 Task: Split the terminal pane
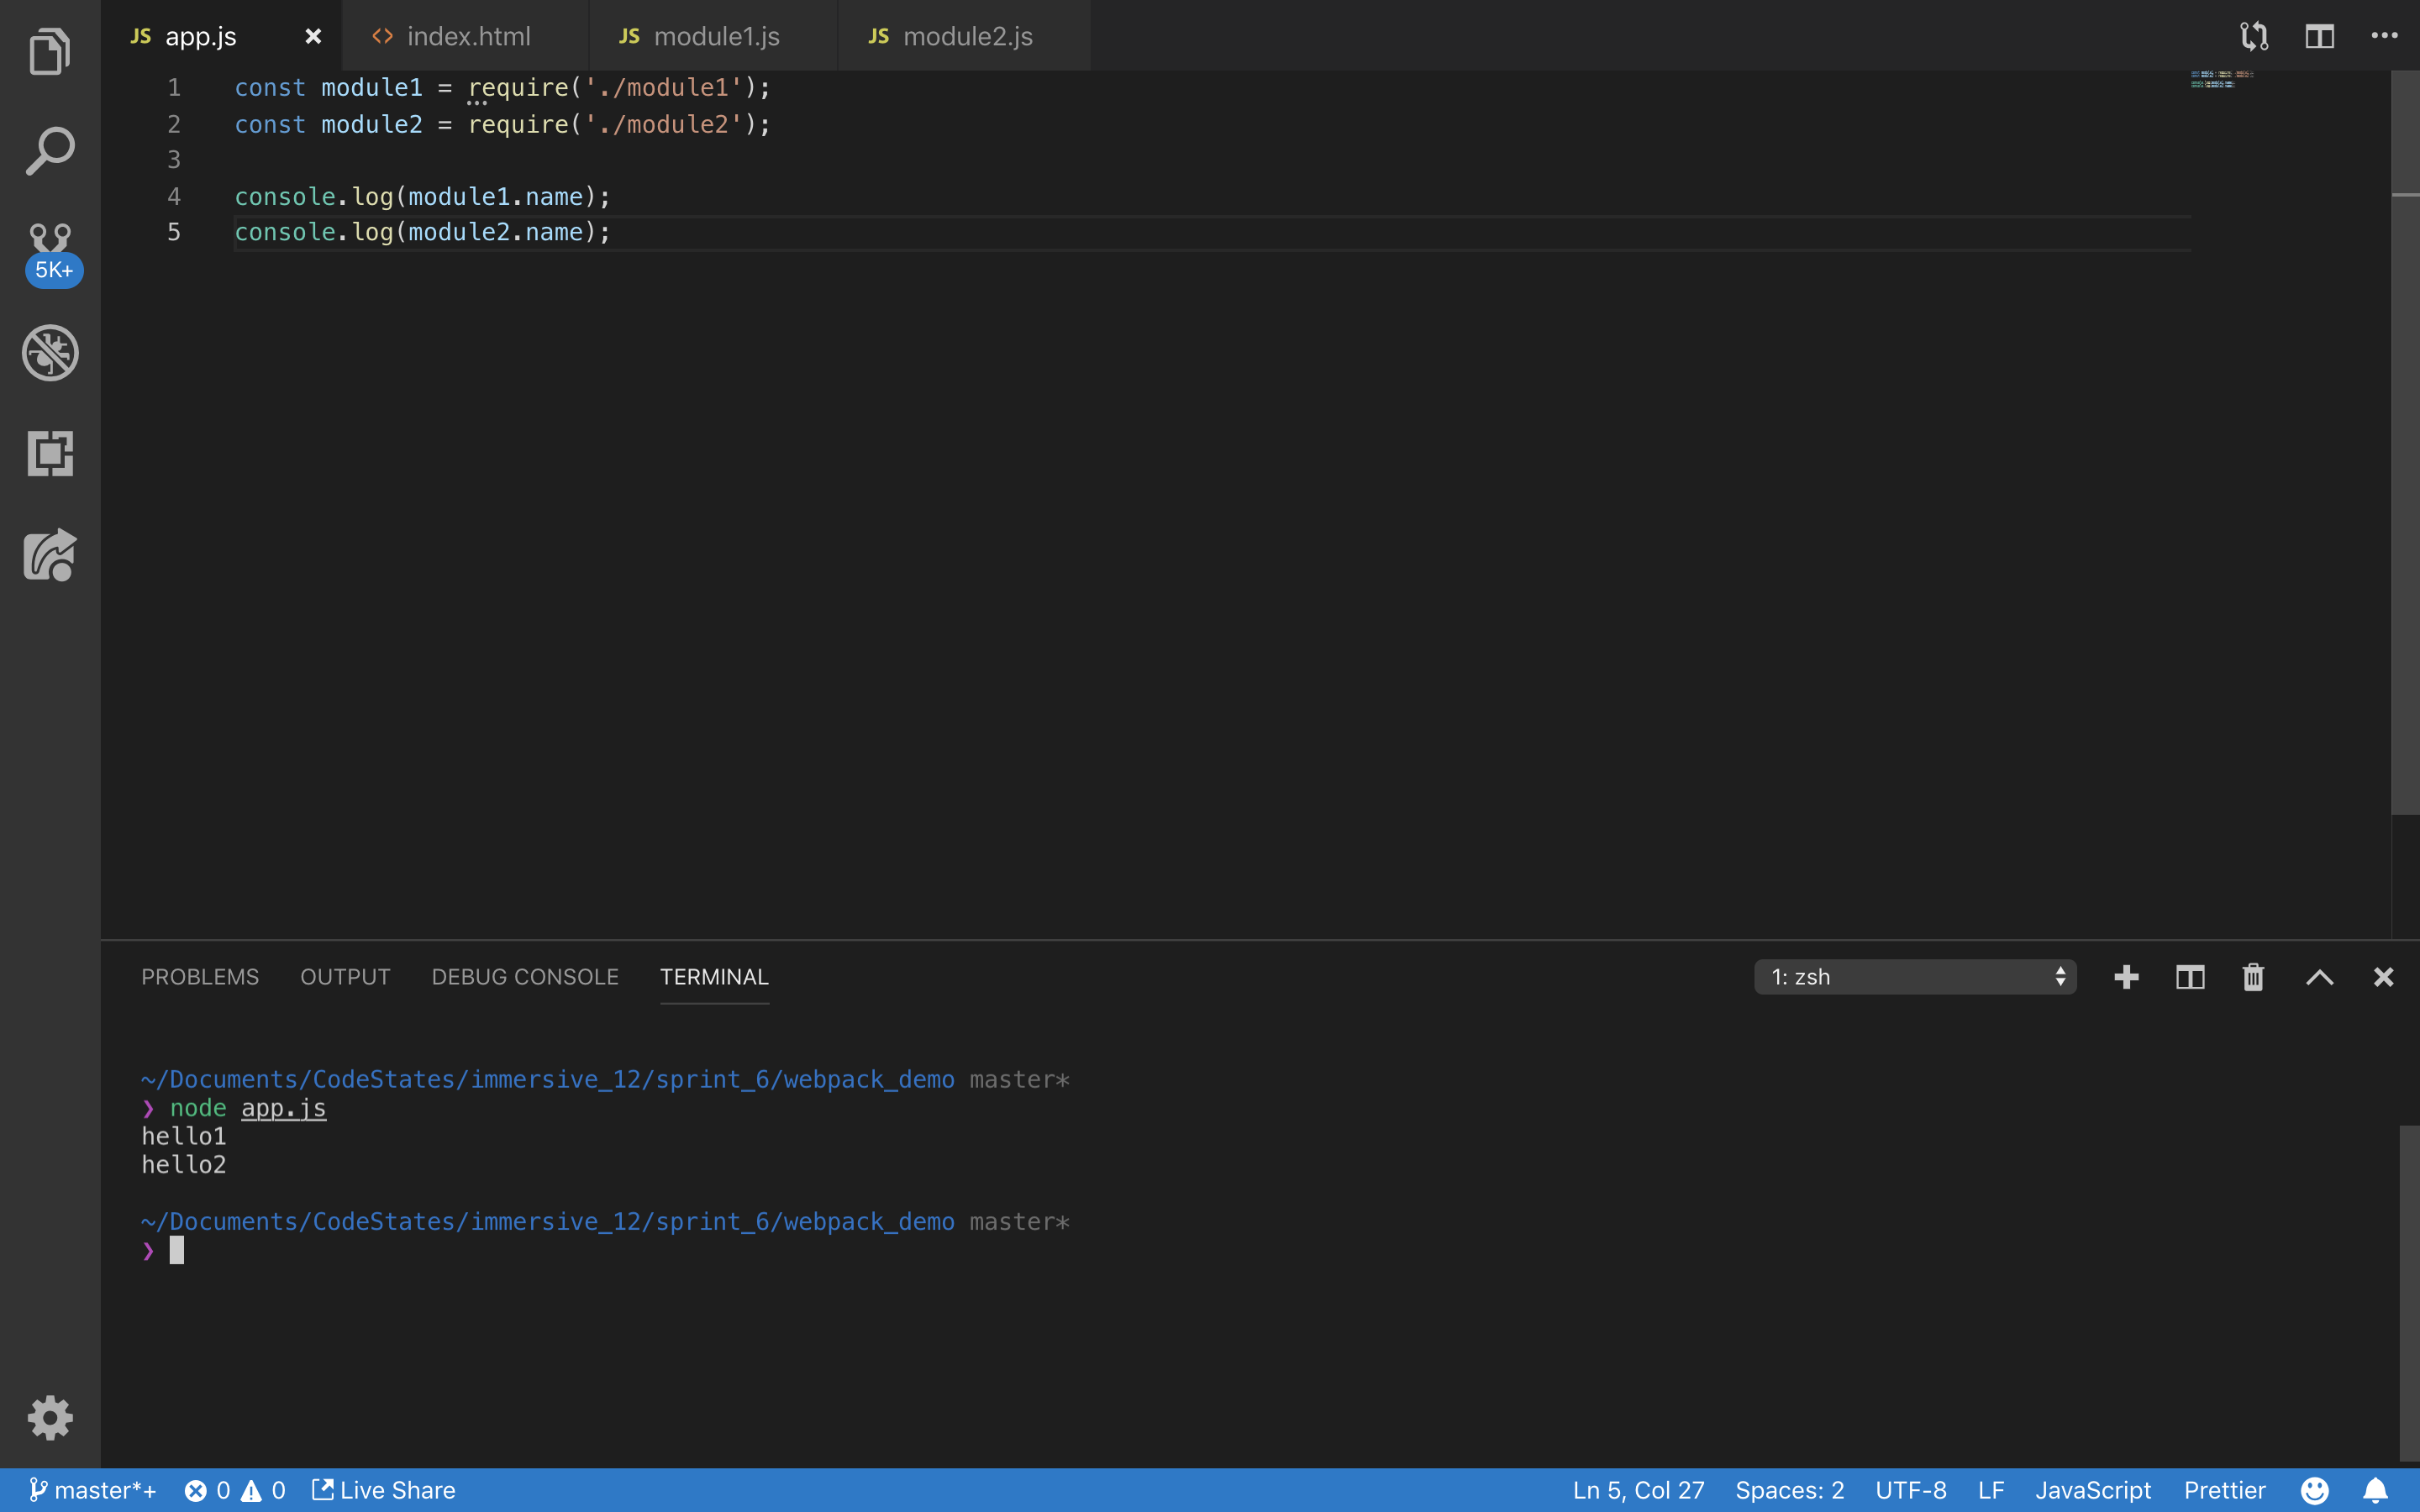(x=2190, y=977)
